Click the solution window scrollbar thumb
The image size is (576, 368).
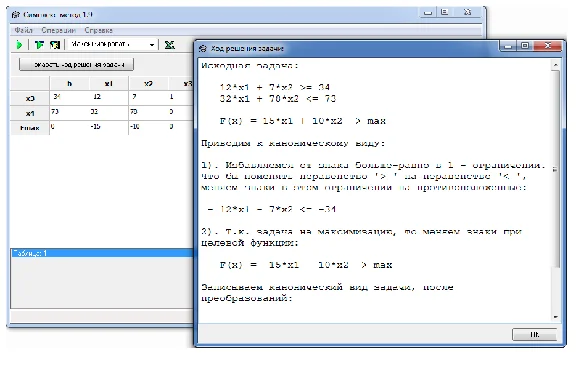[x=555, y=169]
